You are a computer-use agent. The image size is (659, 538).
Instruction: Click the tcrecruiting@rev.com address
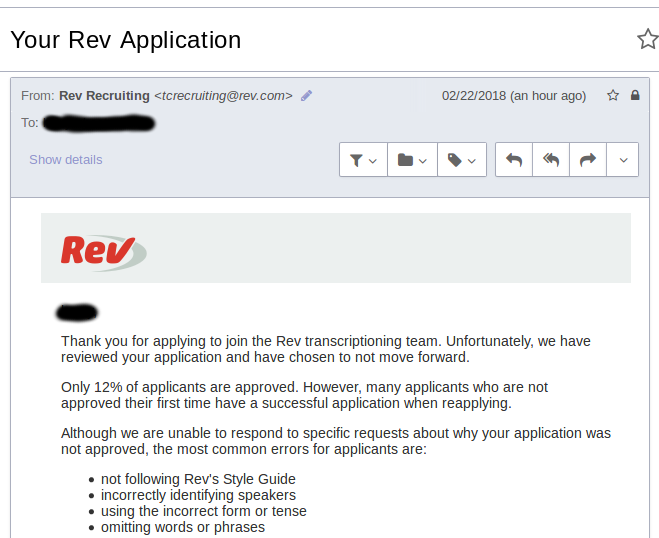223,96
